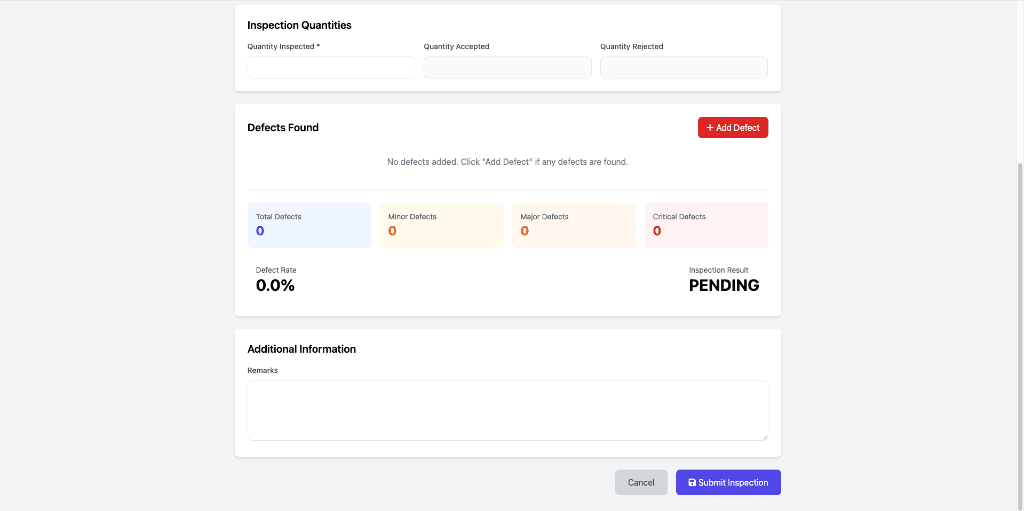Click the 0.0% defect rate value
The height and width of the screenshot is (511, 1024).
275,286
